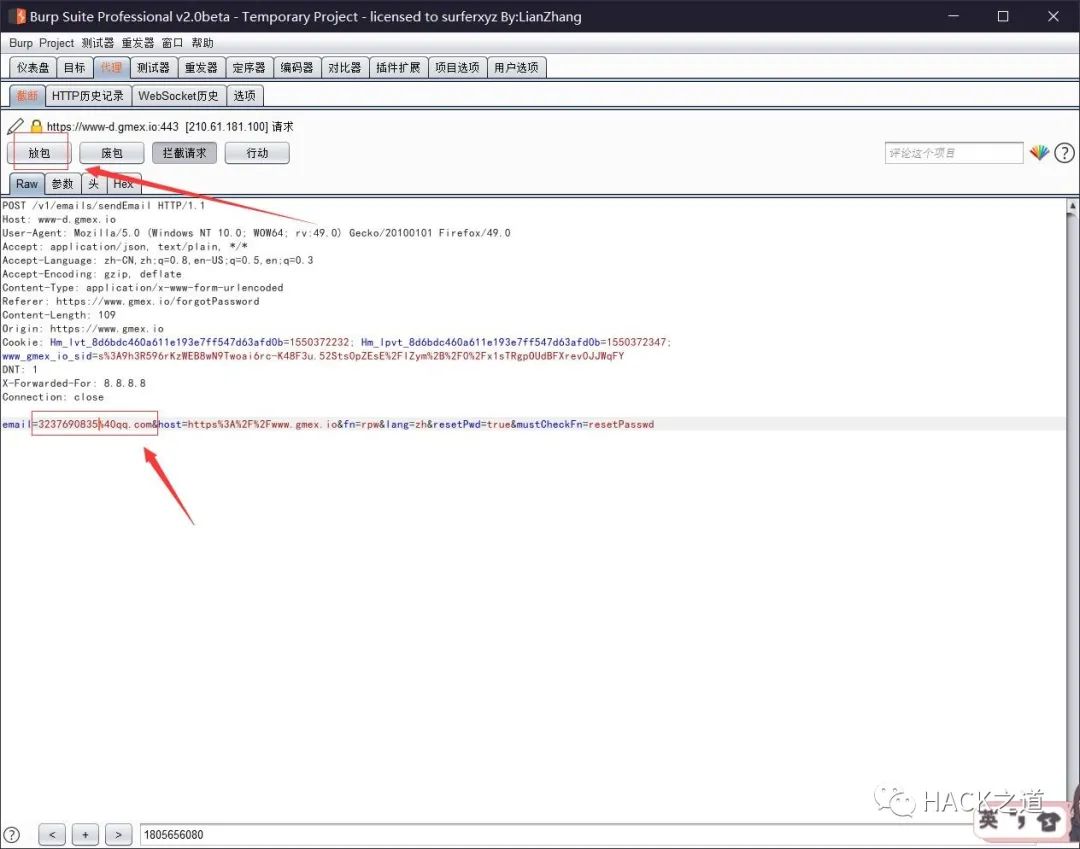Viewport: 1080px width, 849px height.
Task: Select the 头 (Headers) view tab
Action: (x=94, y=184)
